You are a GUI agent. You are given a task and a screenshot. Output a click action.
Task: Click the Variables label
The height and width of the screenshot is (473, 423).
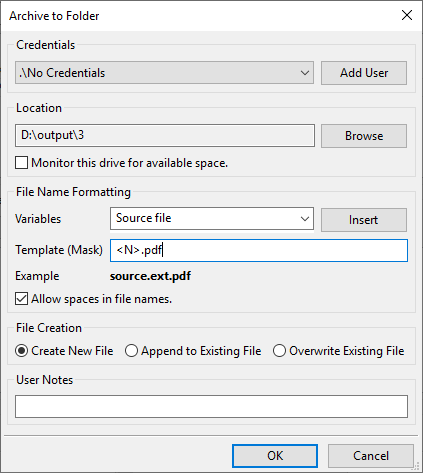pos(38,219)
